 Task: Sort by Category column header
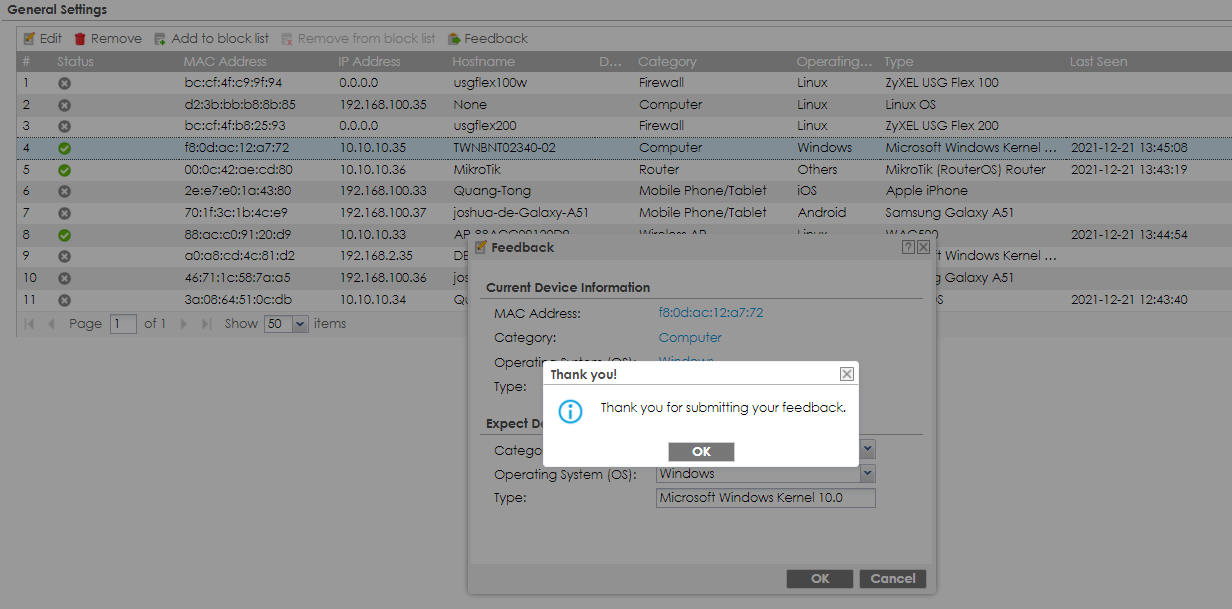coord(667,62)
